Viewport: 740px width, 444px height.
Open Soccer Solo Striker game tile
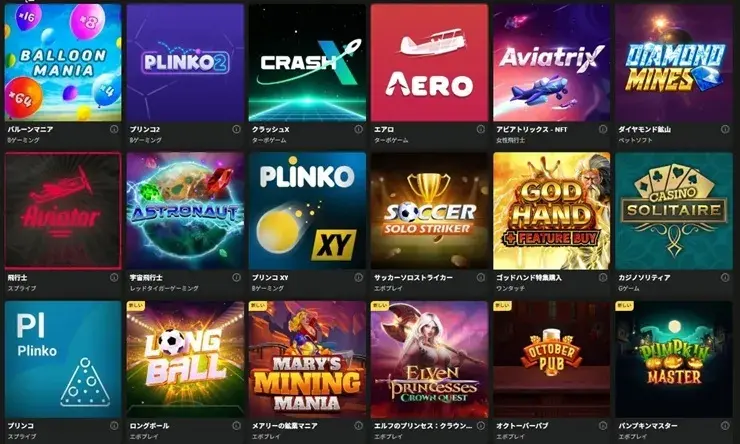click(x=429, y=210)
